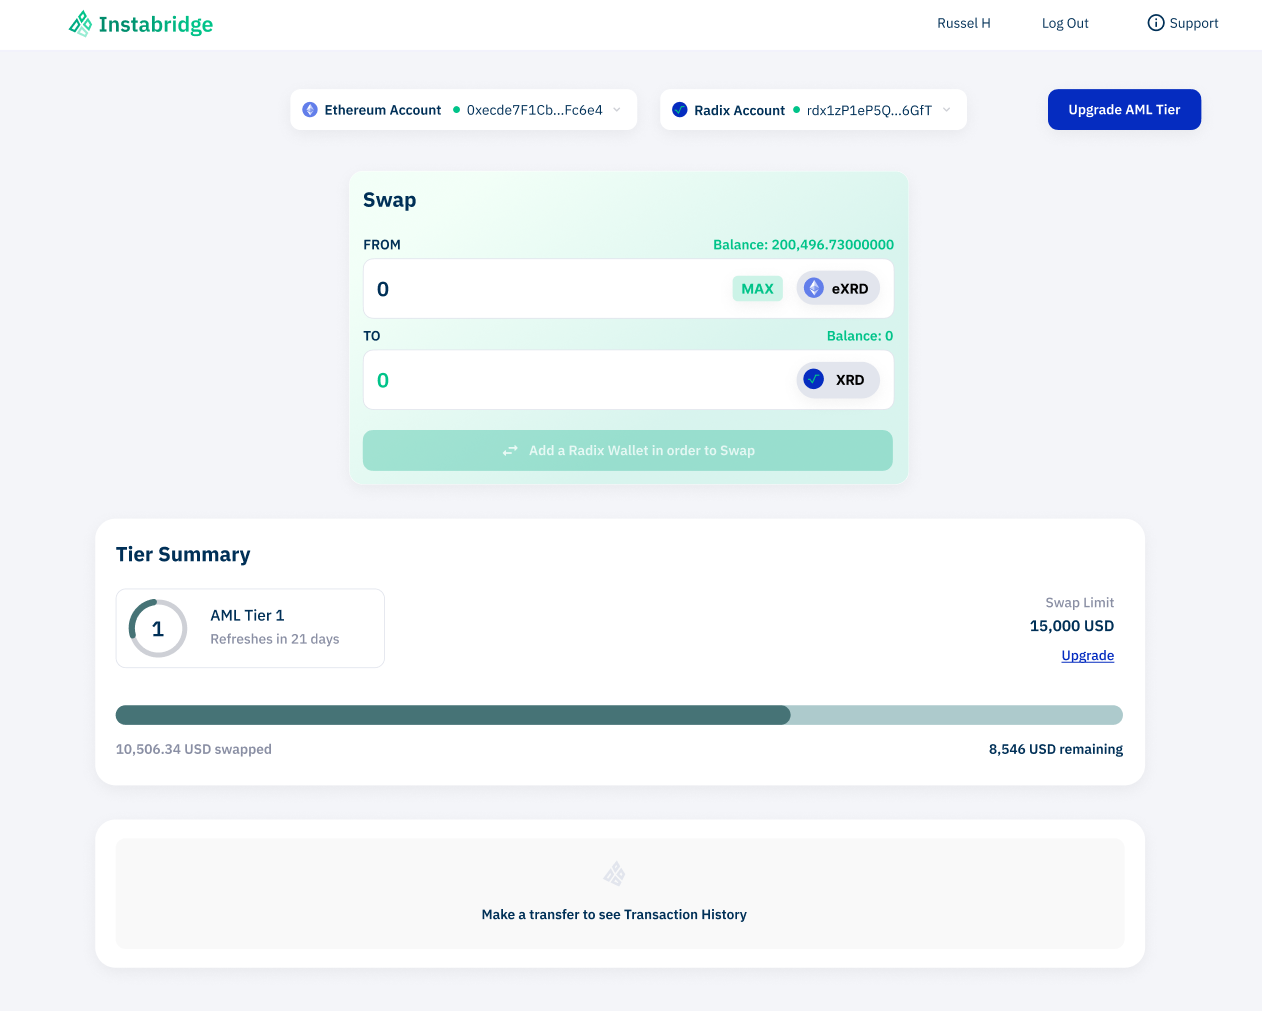Click the FROM Balance 200,496.73000000 text

coord(803,244)
